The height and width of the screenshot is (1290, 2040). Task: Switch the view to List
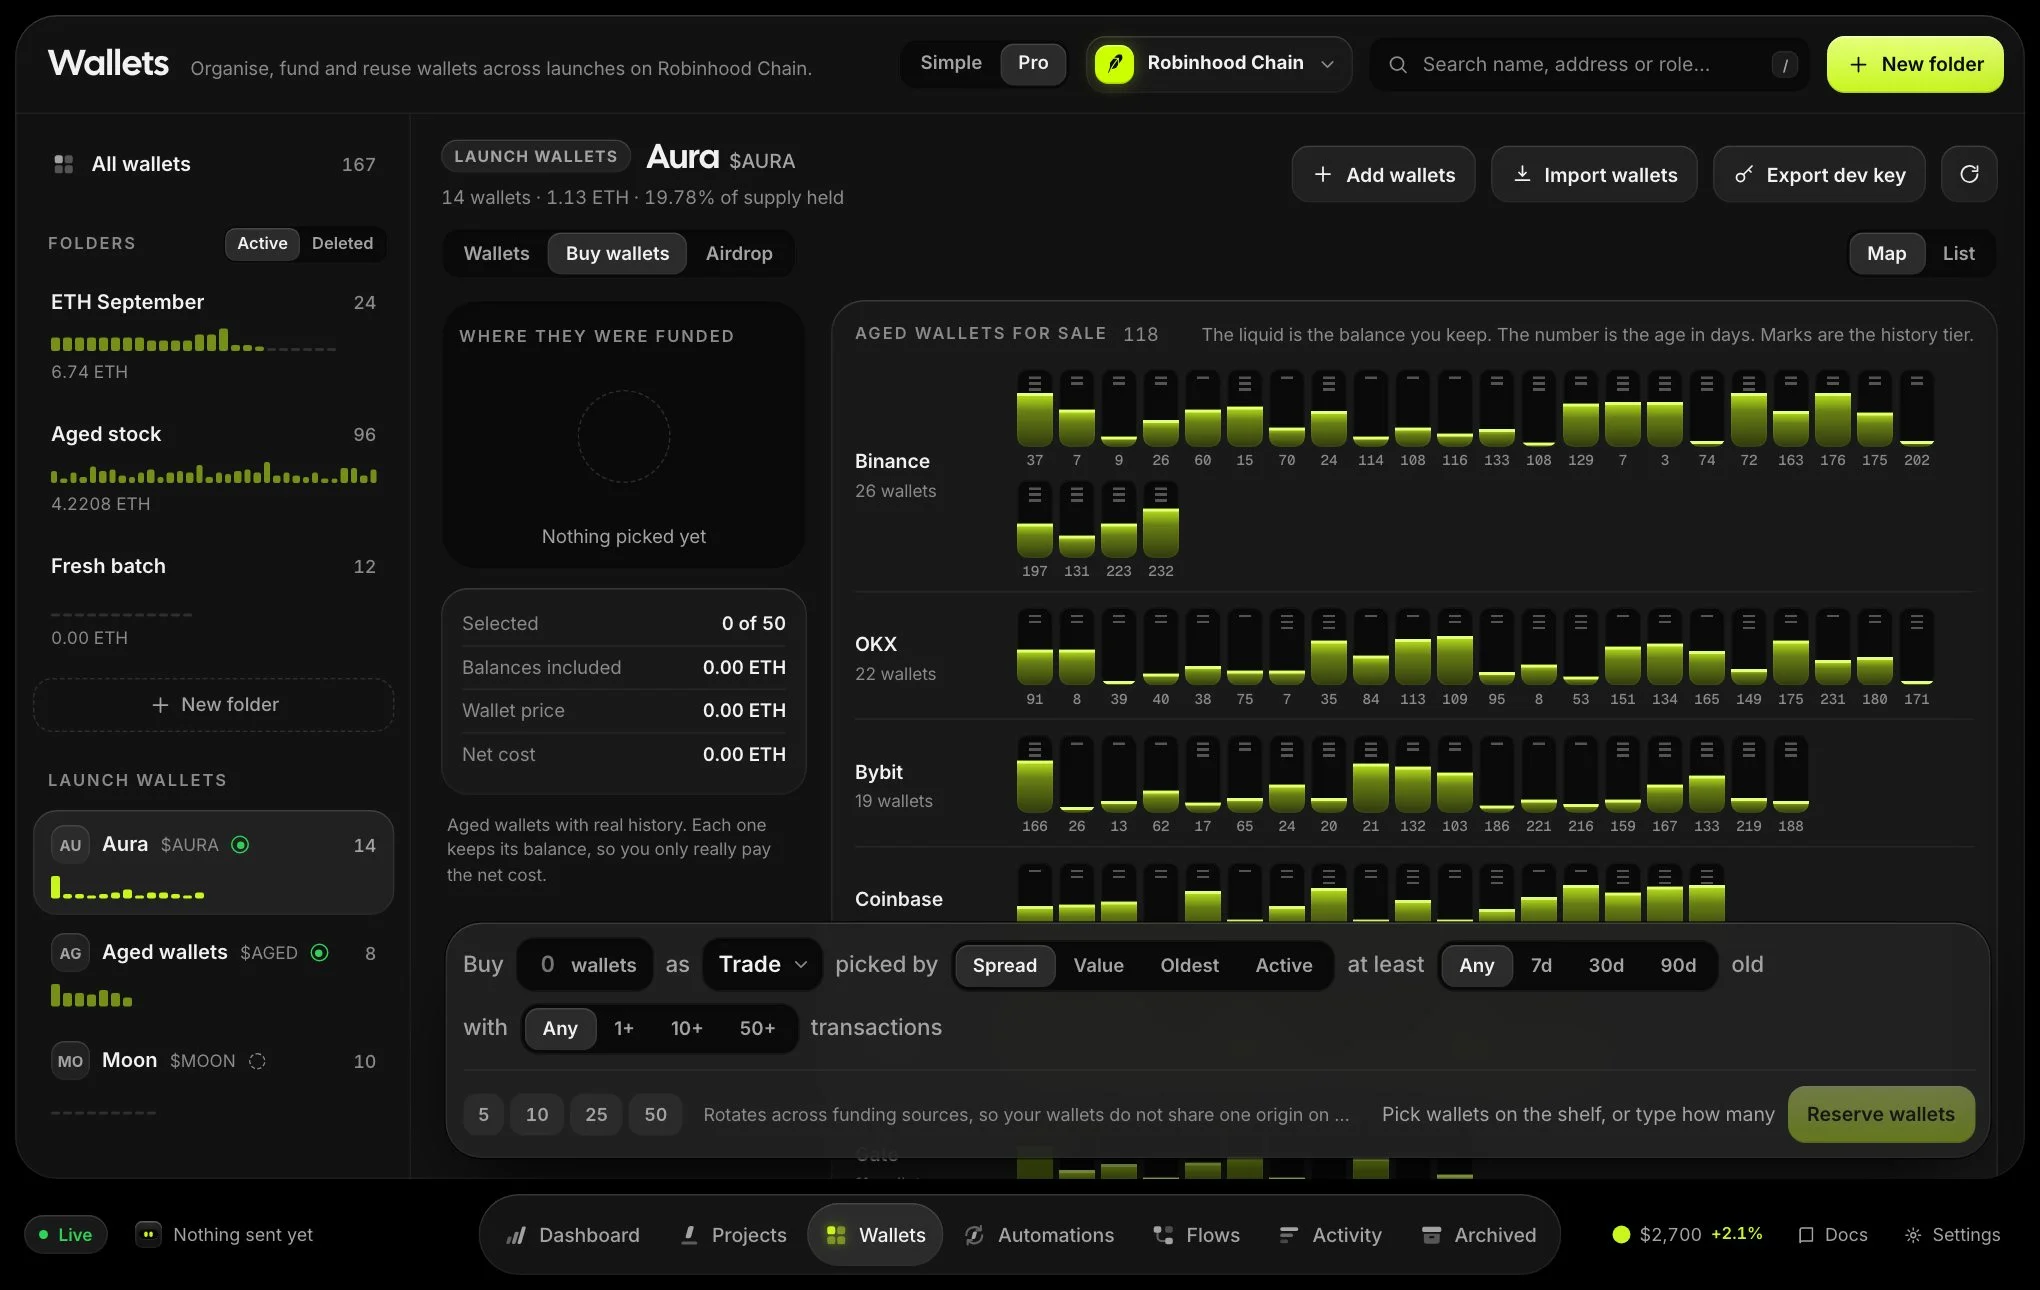coord(1958,254)
